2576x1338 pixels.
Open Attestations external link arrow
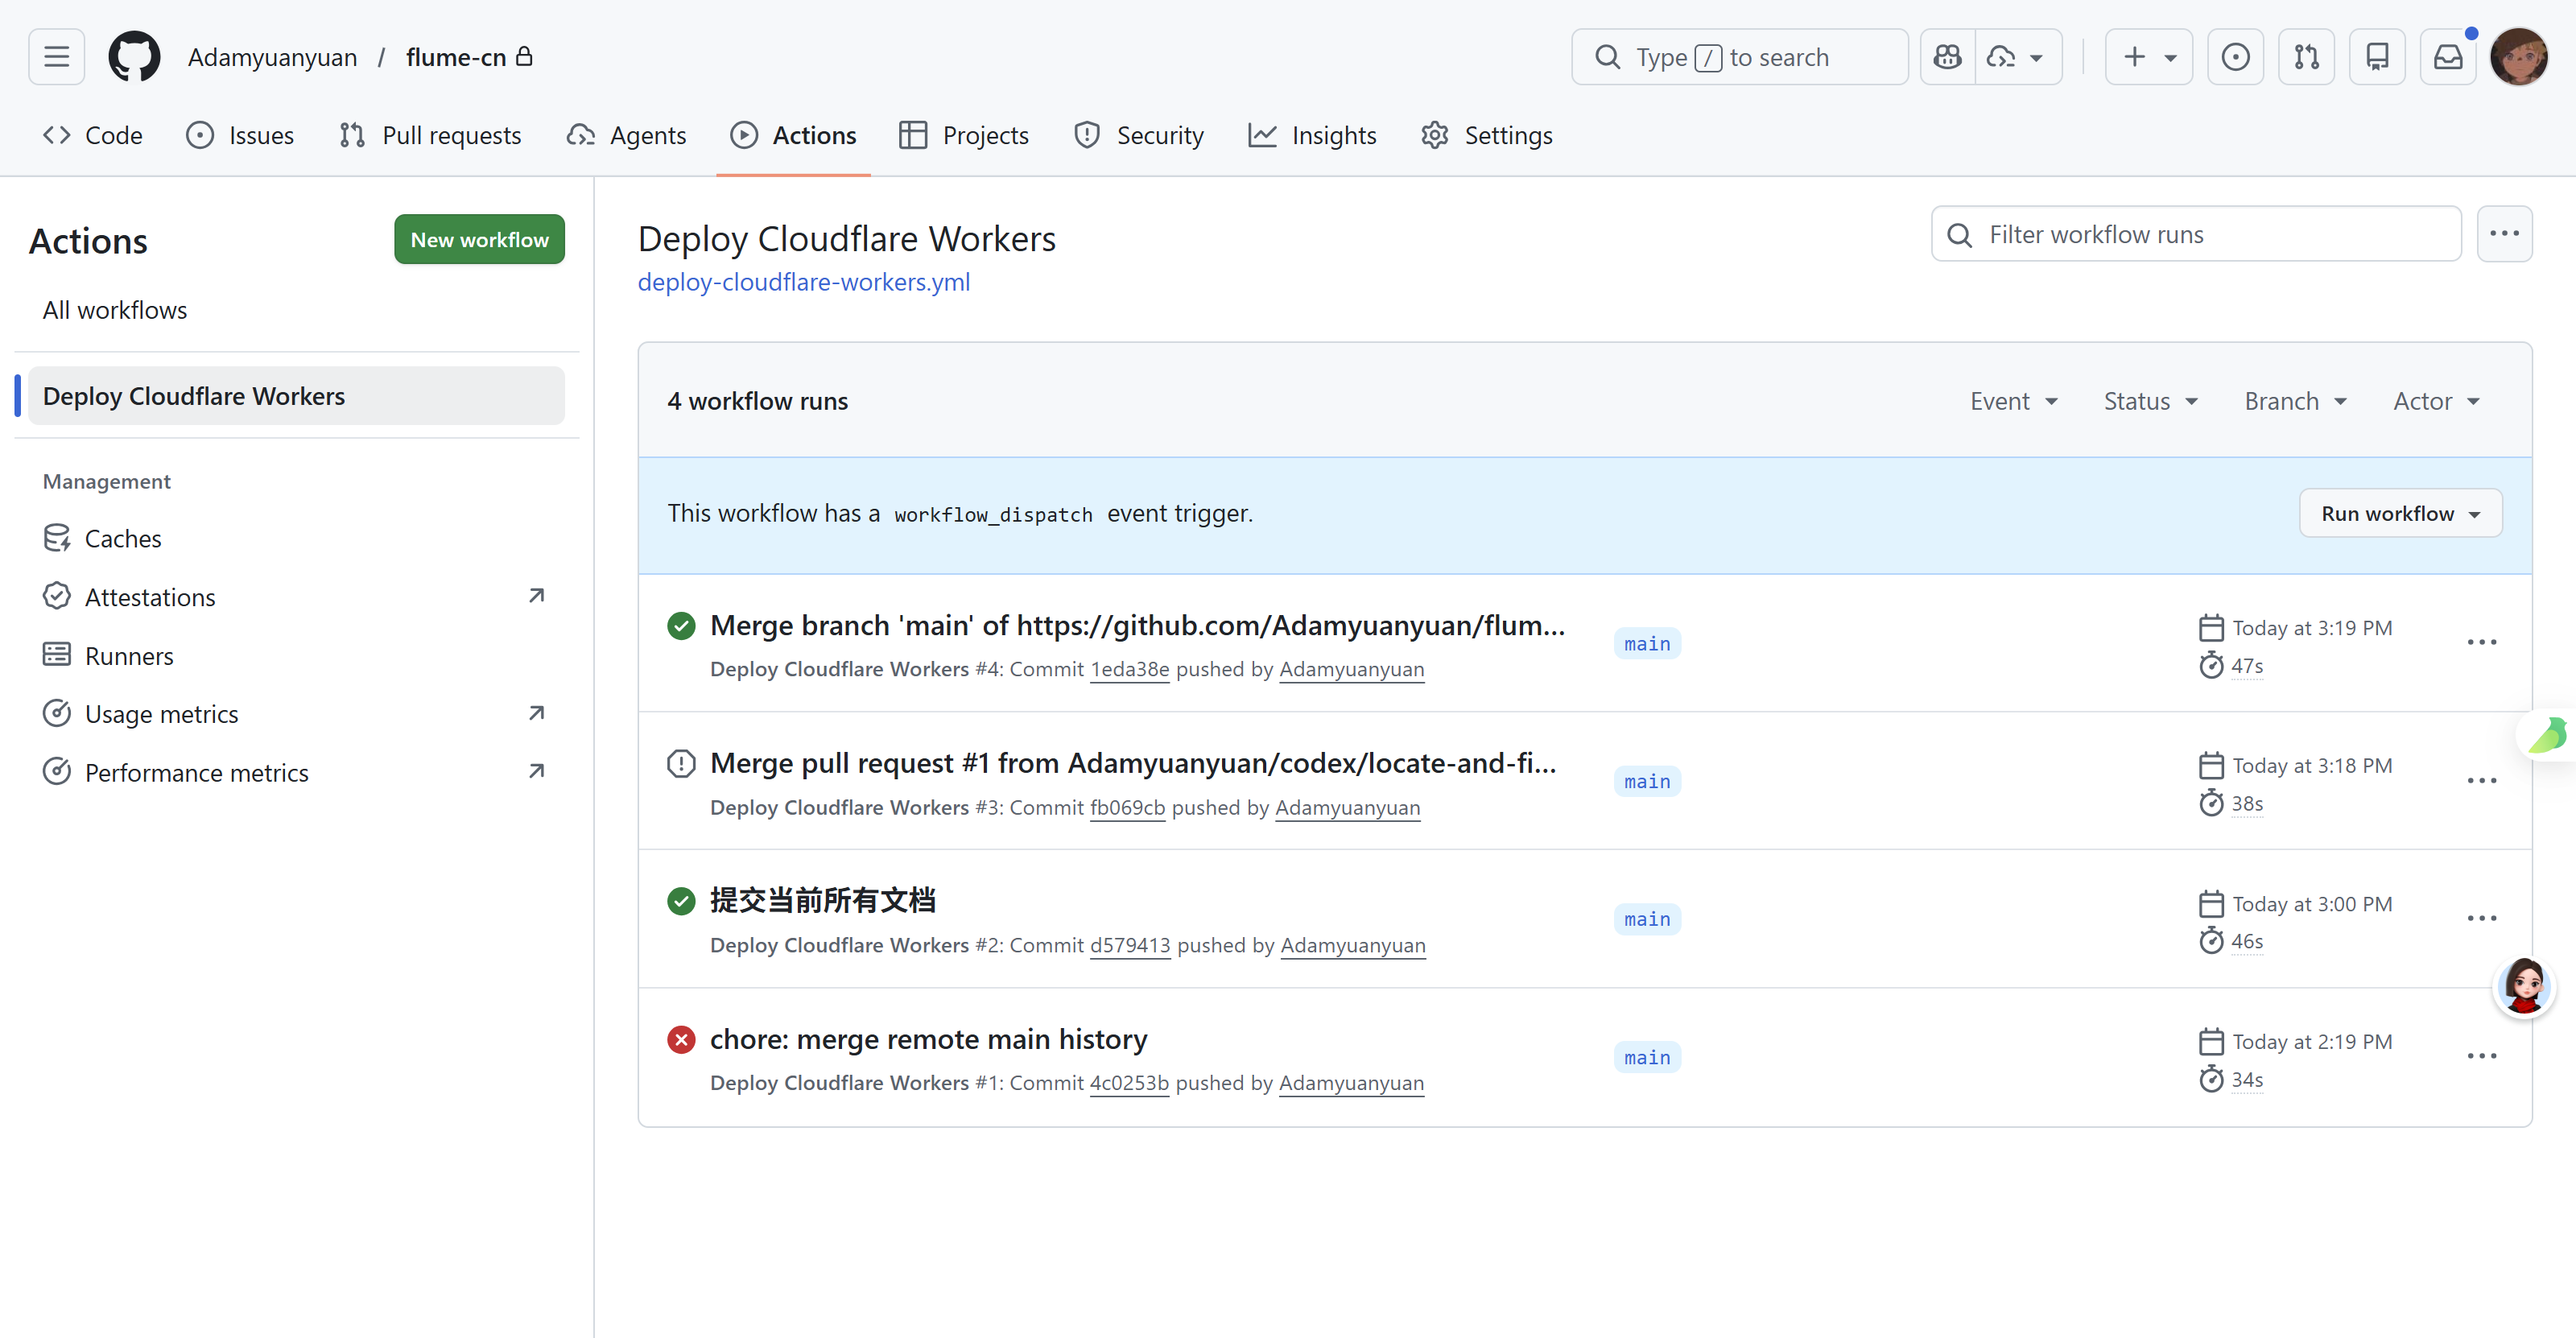pos(537,596)
